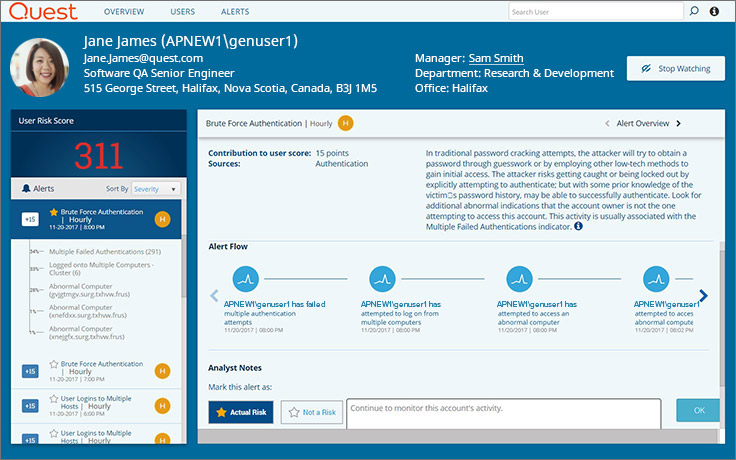Image resolution: width=736 pixels, height=460 pixels.
Task: Open manager Sam Smith link
Action: click(x=496, y=58)
